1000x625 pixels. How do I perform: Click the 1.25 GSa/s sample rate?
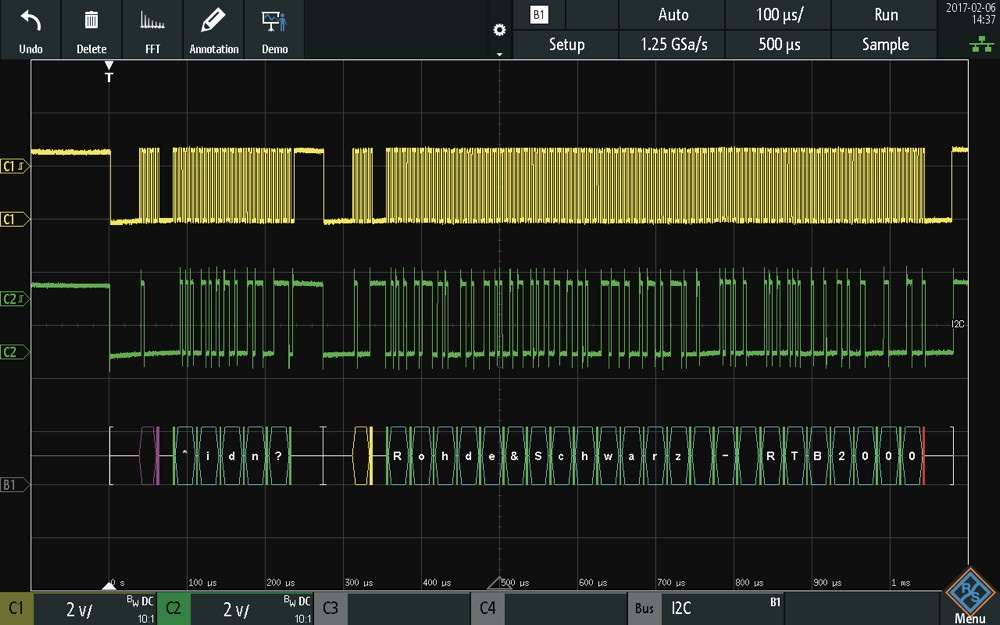(672, 44)
